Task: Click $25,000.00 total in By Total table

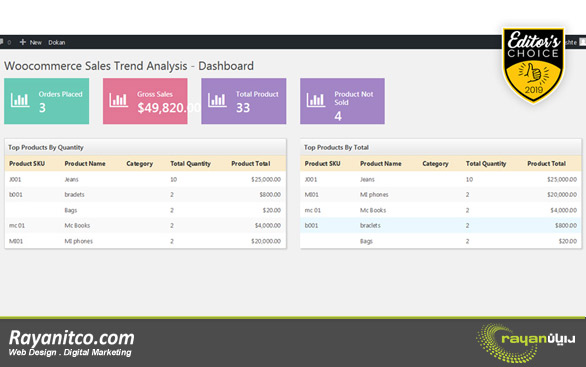Action: point(562,180)
